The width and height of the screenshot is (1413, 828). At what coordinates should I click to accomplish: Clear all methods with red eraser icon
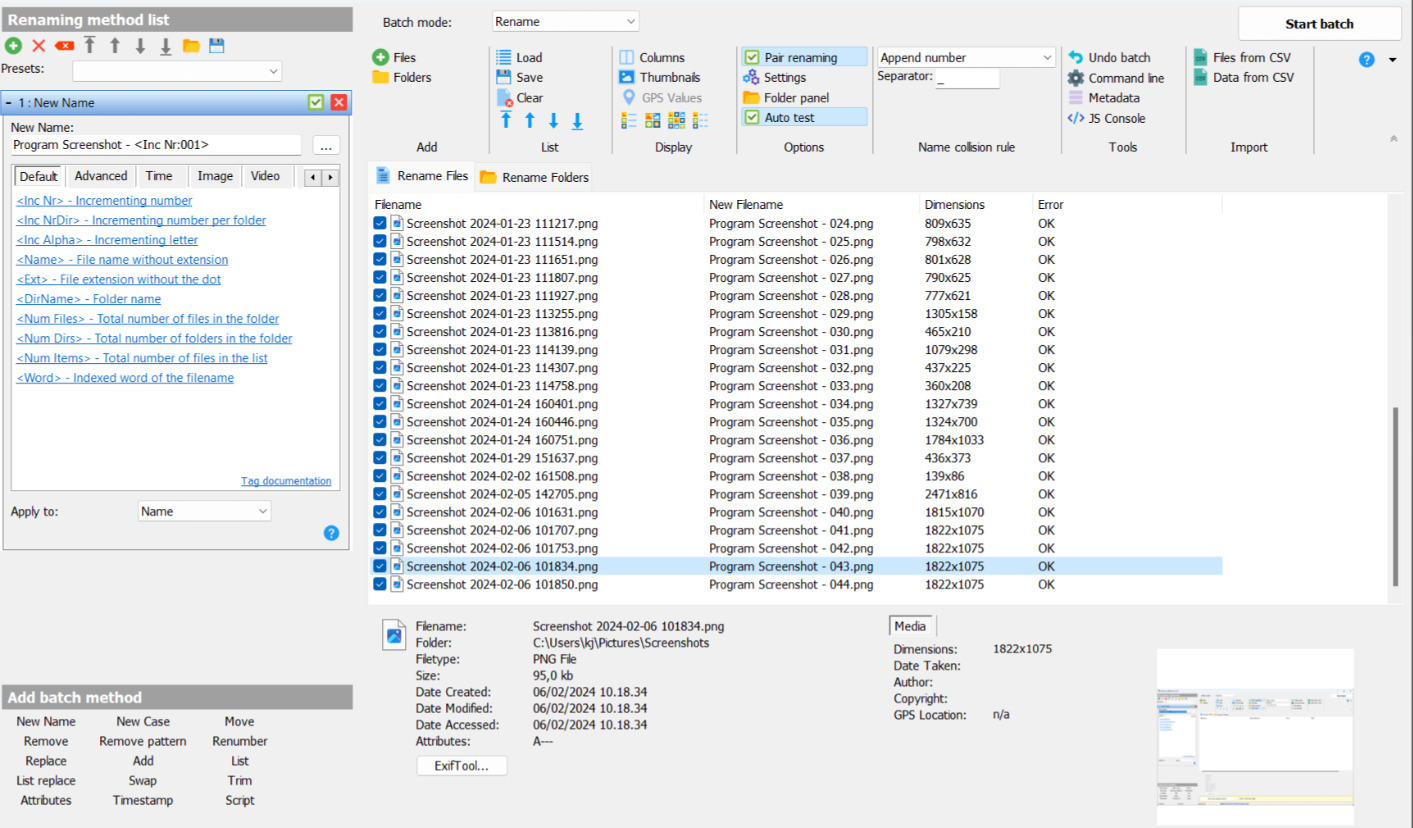point(64,46)
